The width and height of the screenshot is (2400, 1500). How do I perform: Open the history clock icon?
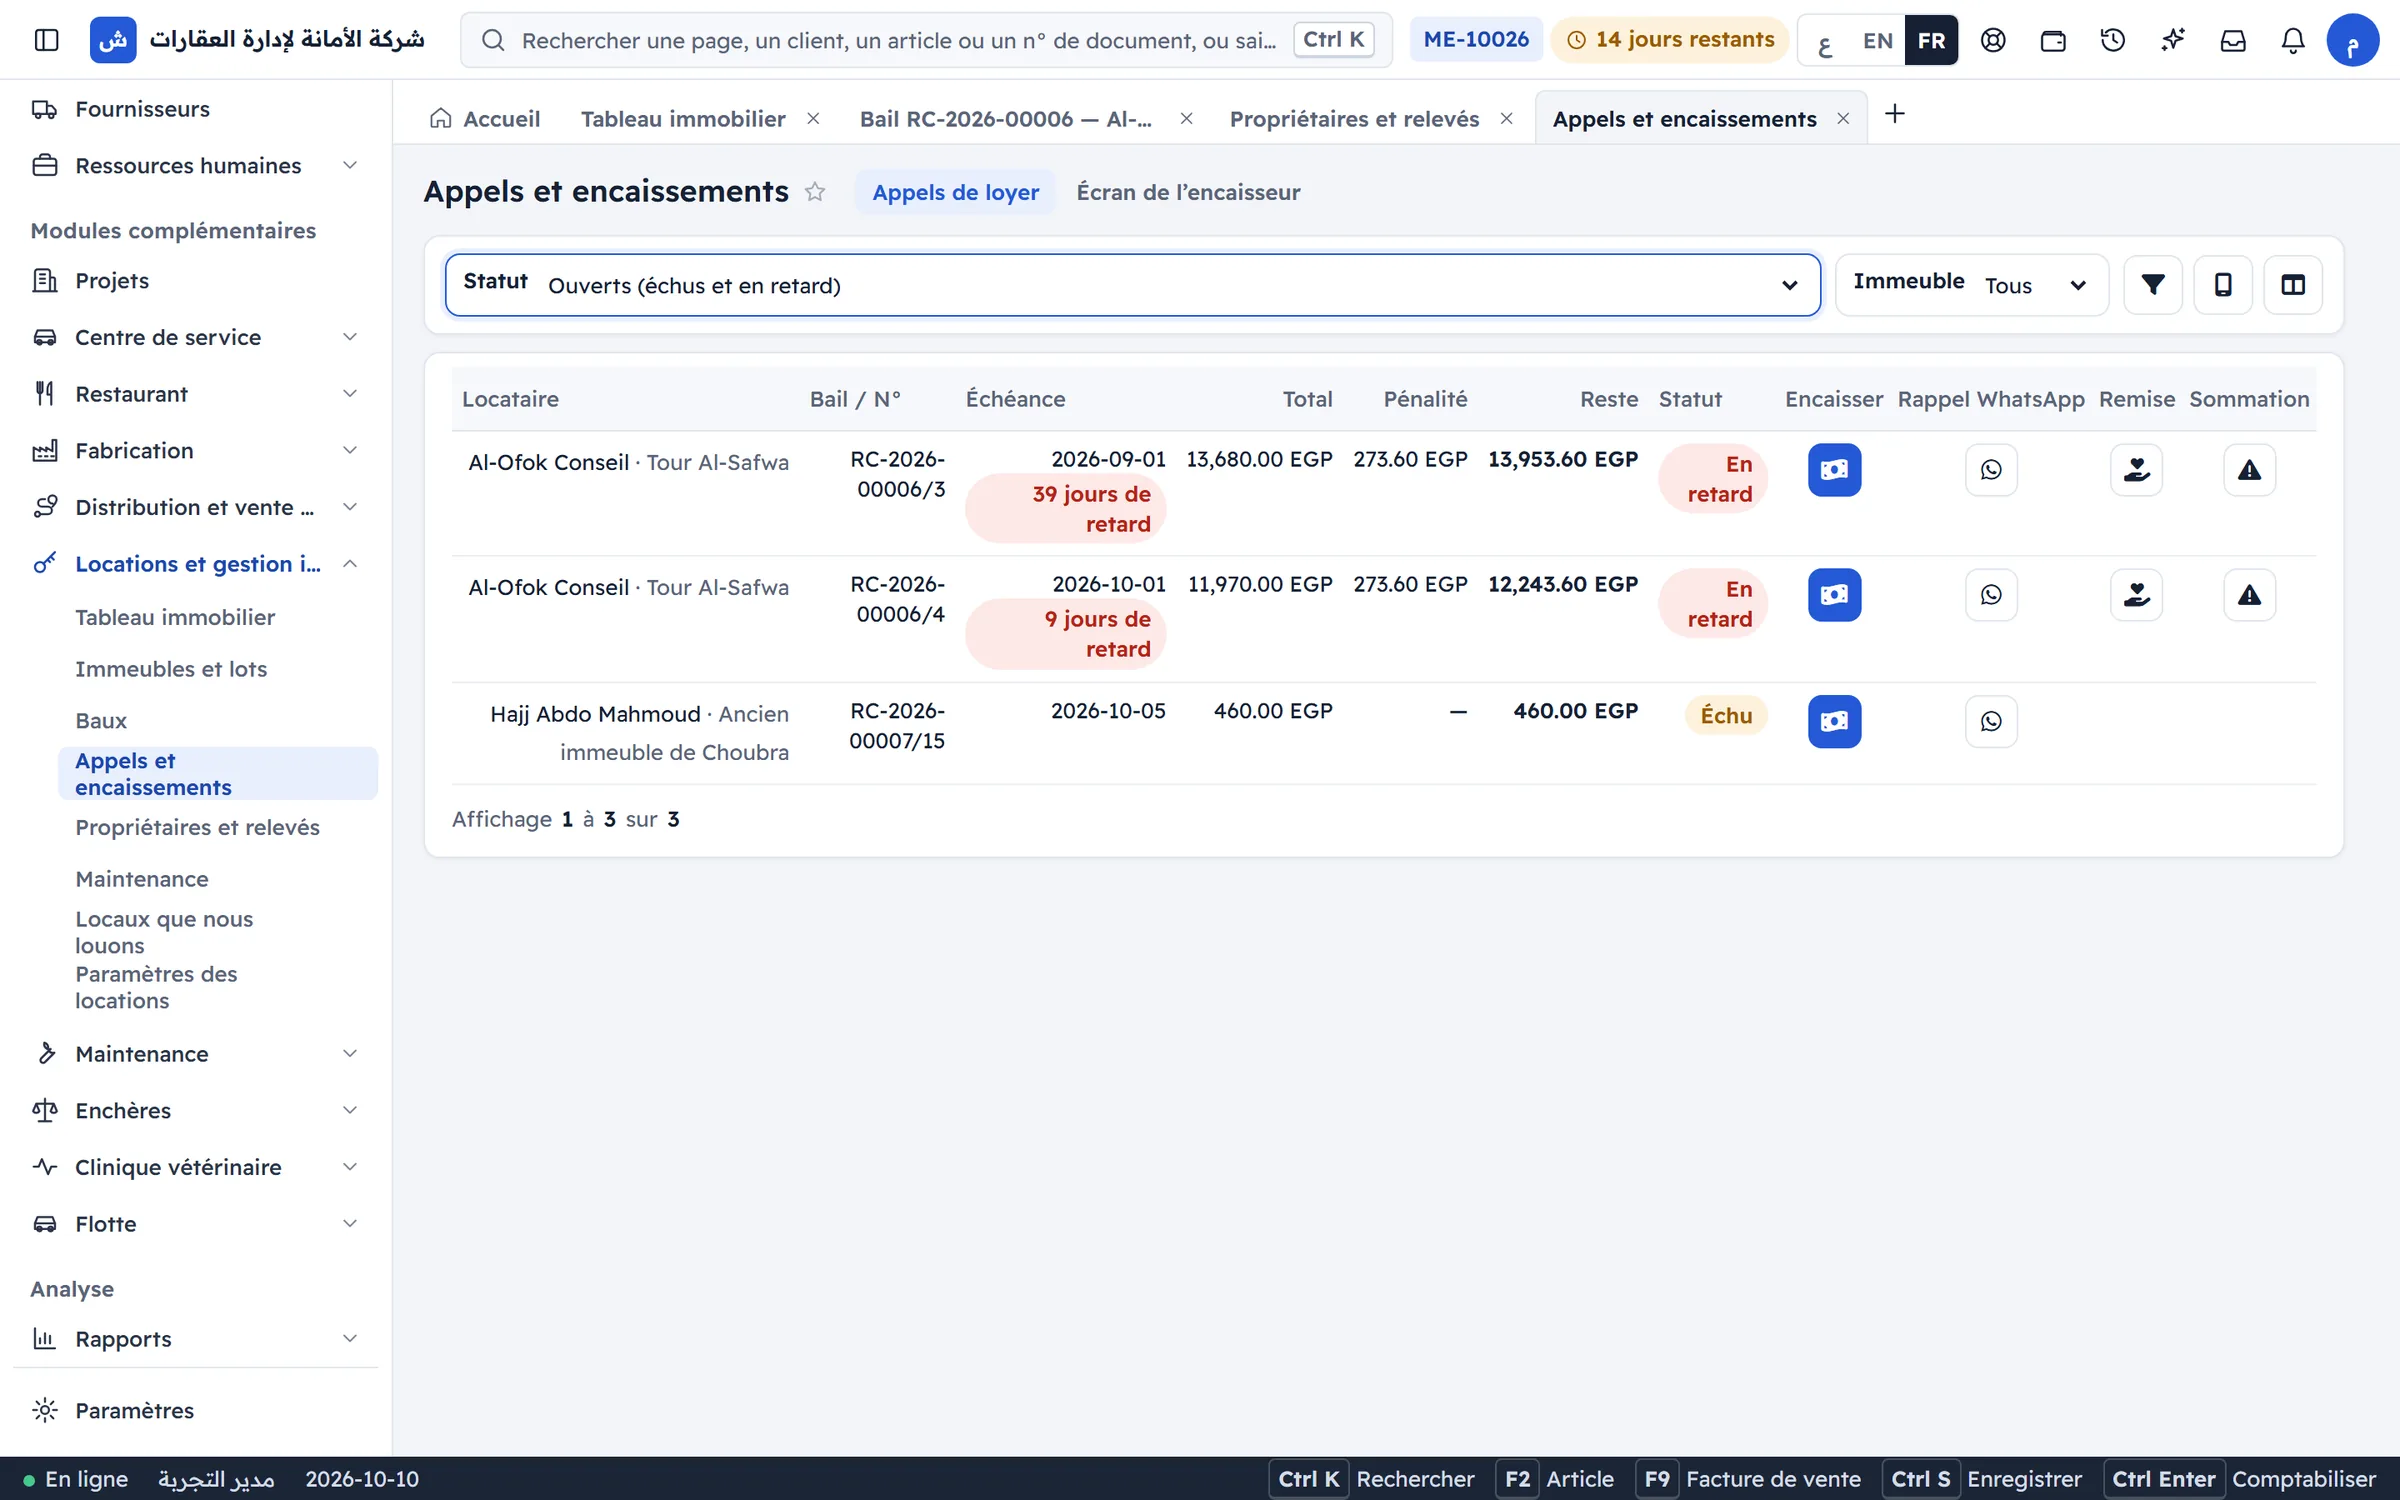(x=2113, y=40)
